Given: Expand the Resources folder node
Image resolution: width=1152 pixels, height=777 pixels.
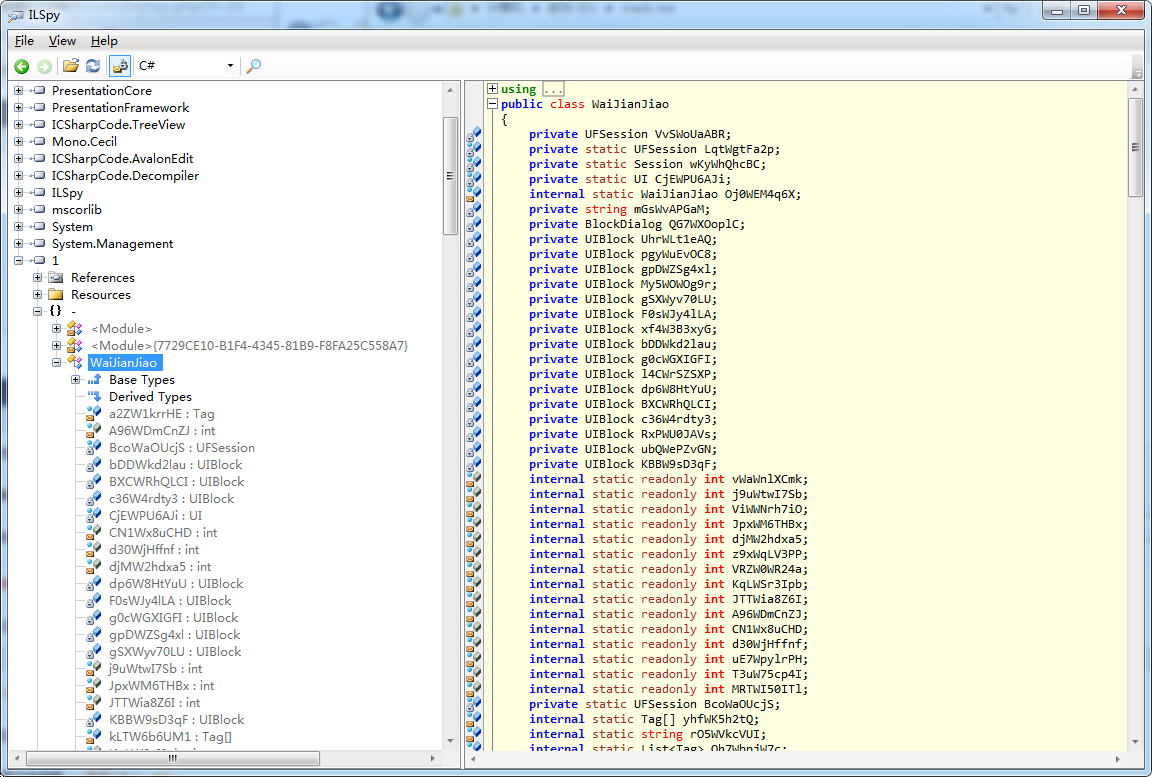Looking at the screenshot, I should 37,294.
